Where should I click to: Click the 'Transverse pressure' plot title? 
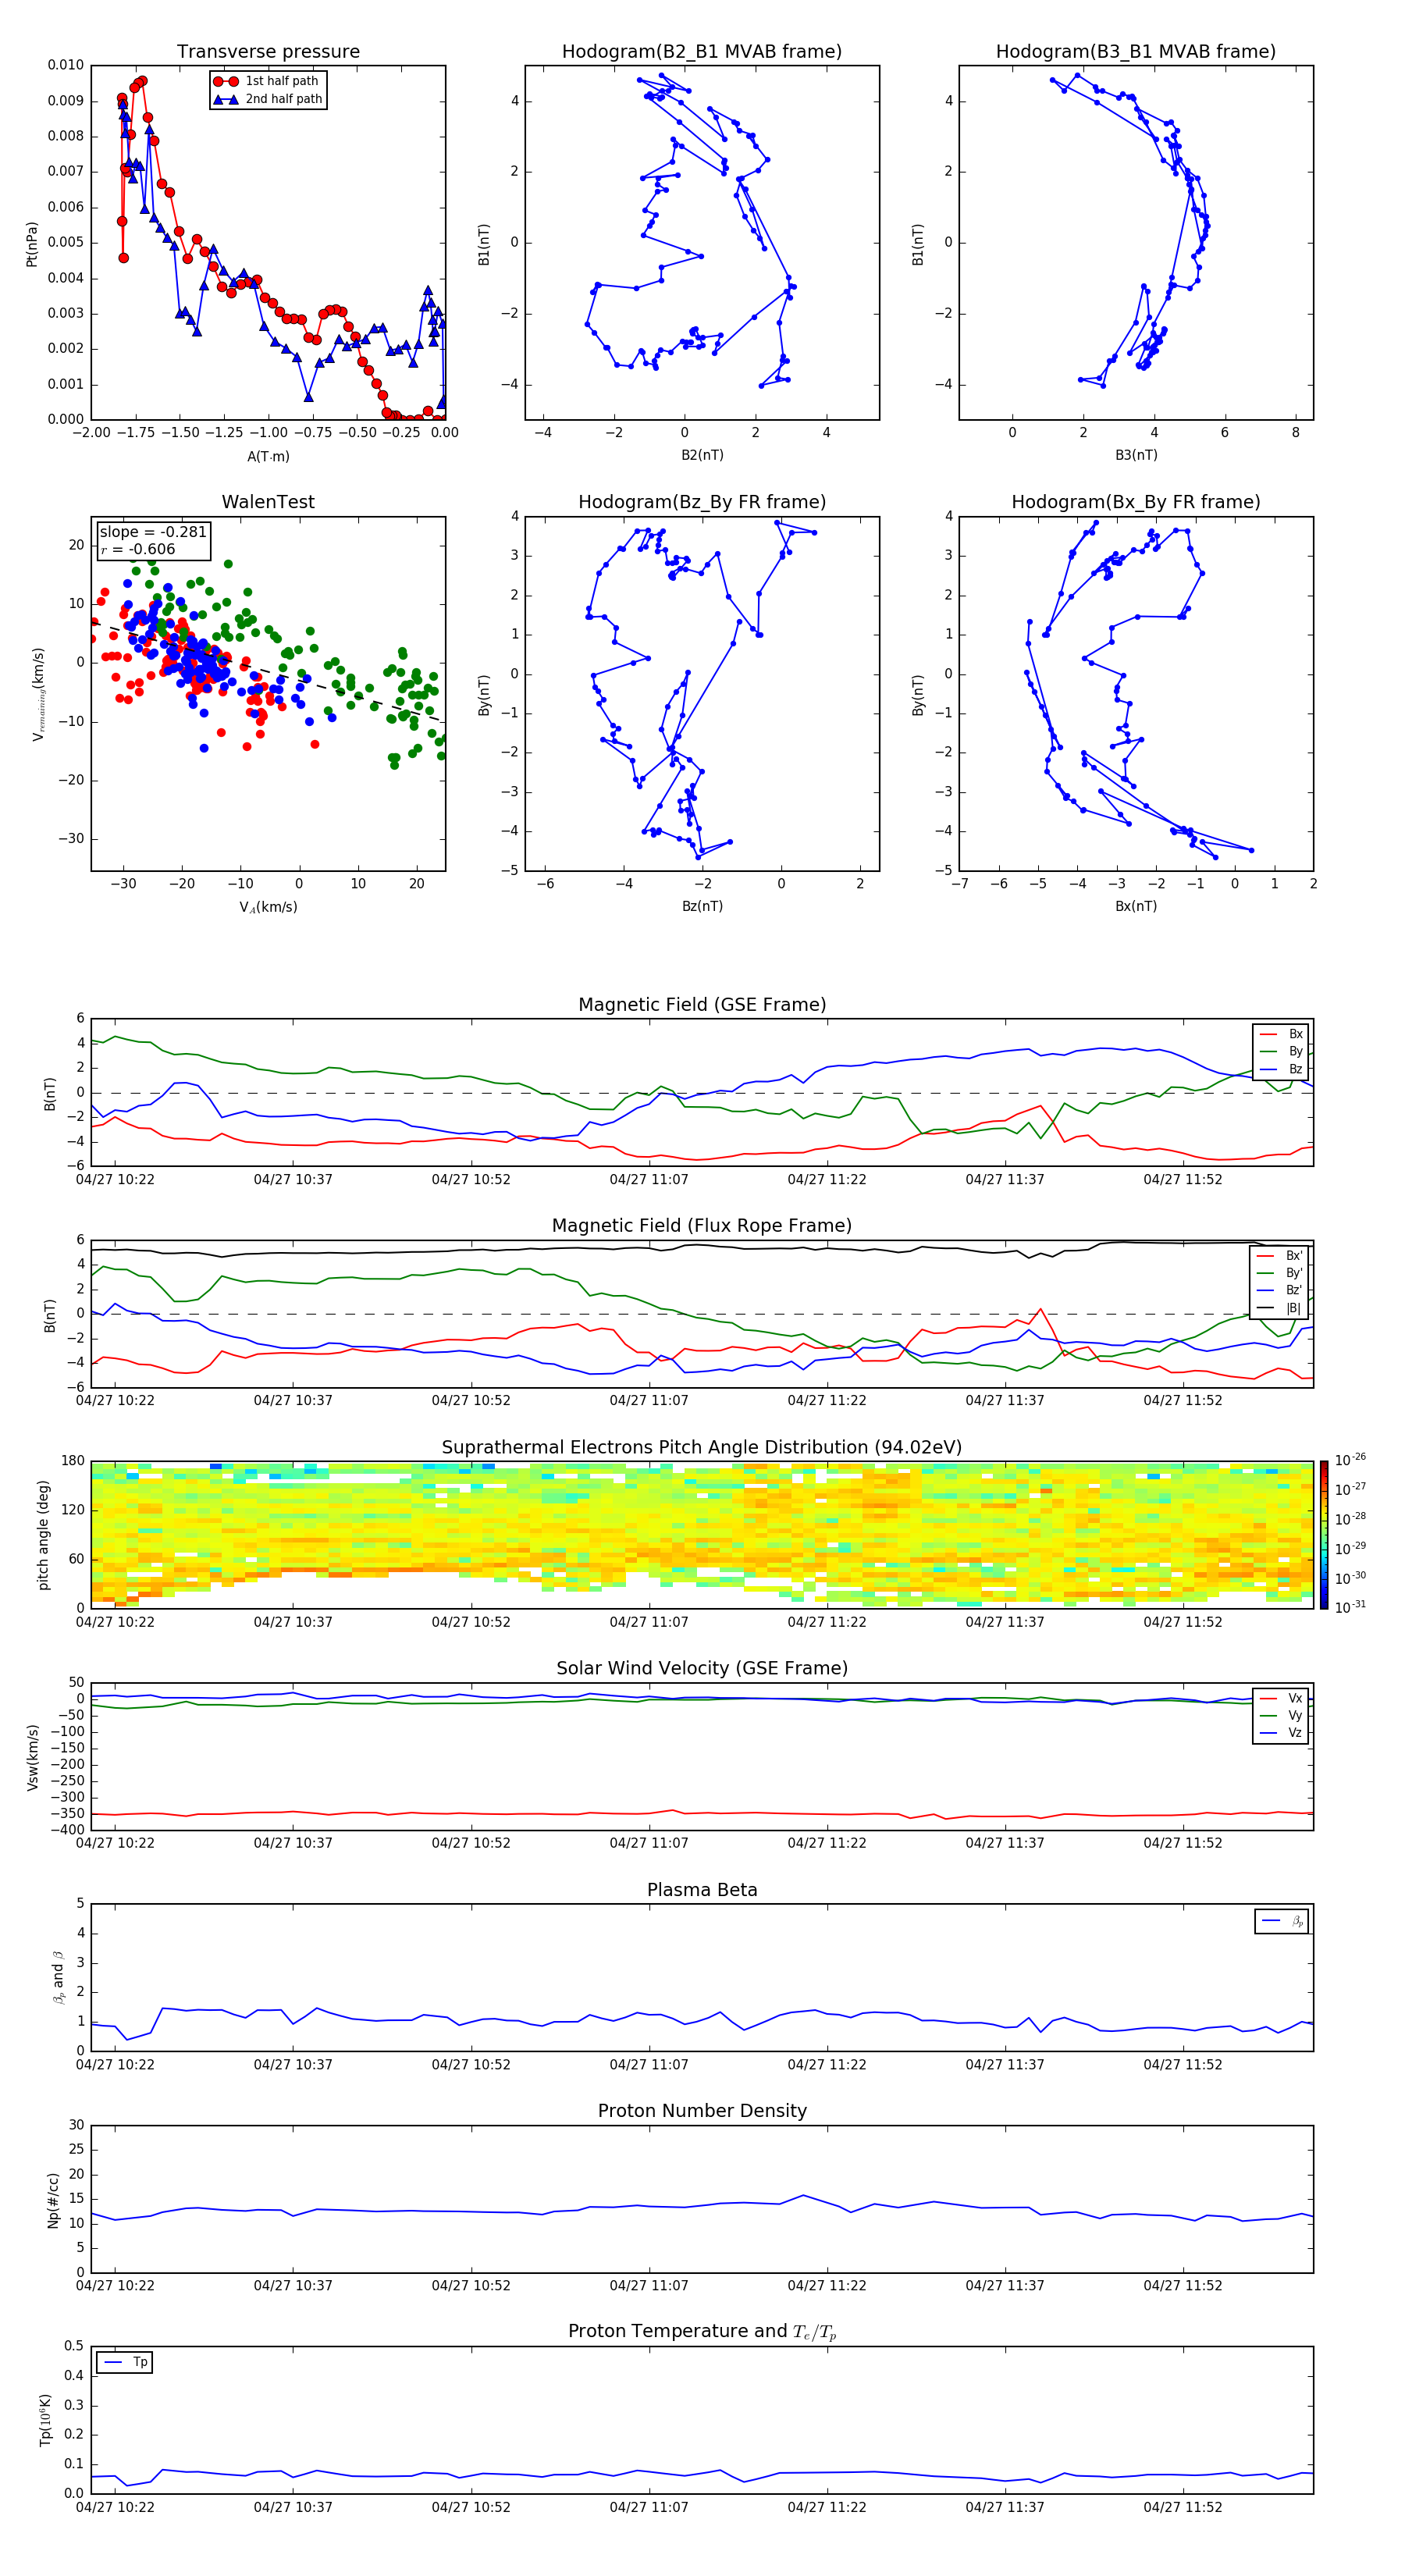coord(268,52)
